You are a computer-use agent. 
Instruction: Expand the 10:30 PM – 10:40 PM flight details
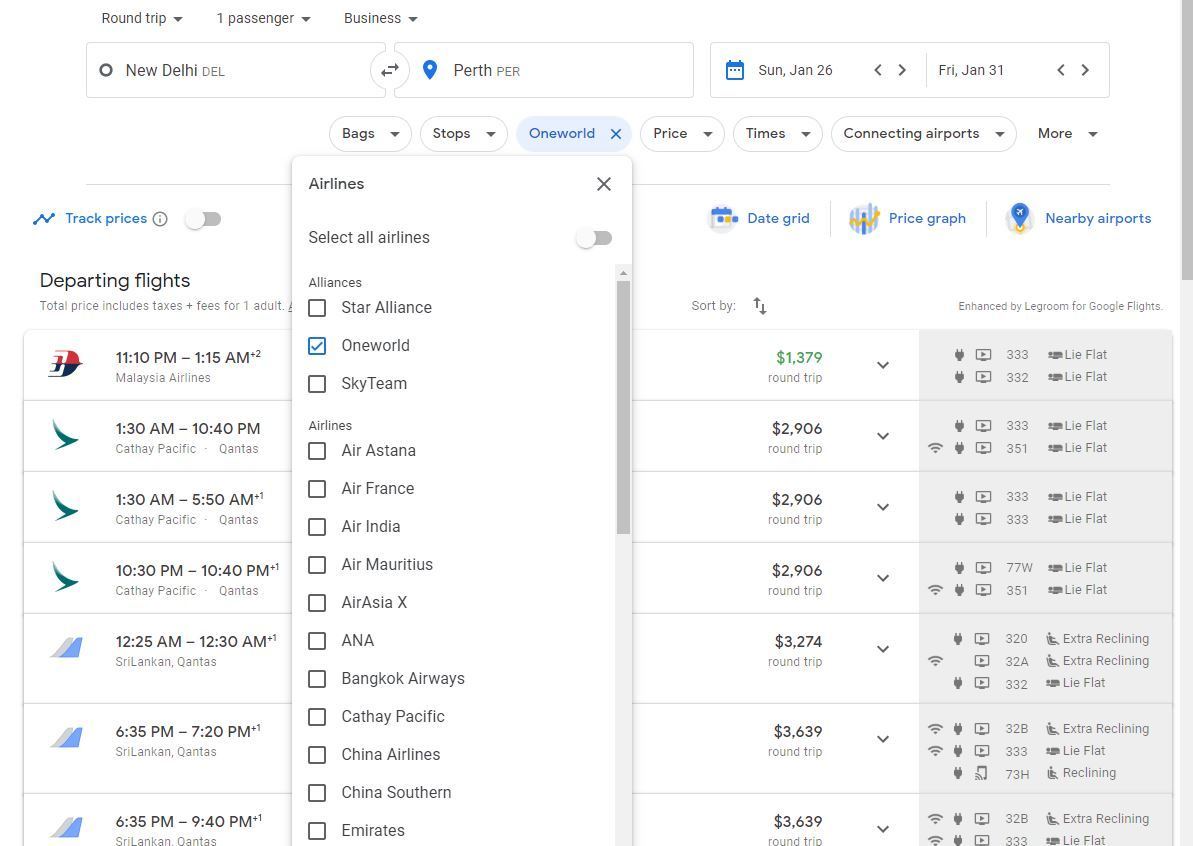(883, 577)
